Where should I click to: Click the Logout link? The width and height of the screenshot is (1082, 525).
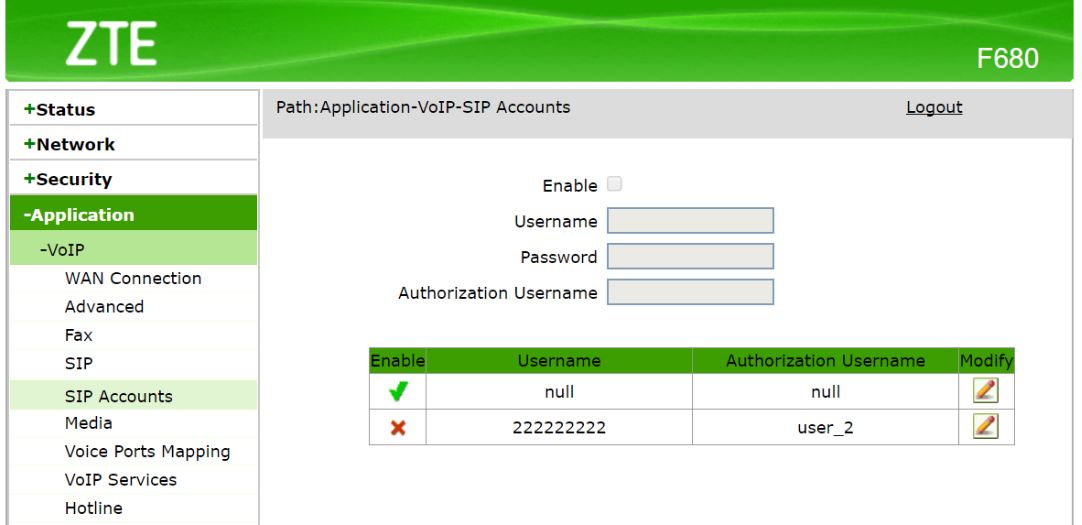click(934, 107)
